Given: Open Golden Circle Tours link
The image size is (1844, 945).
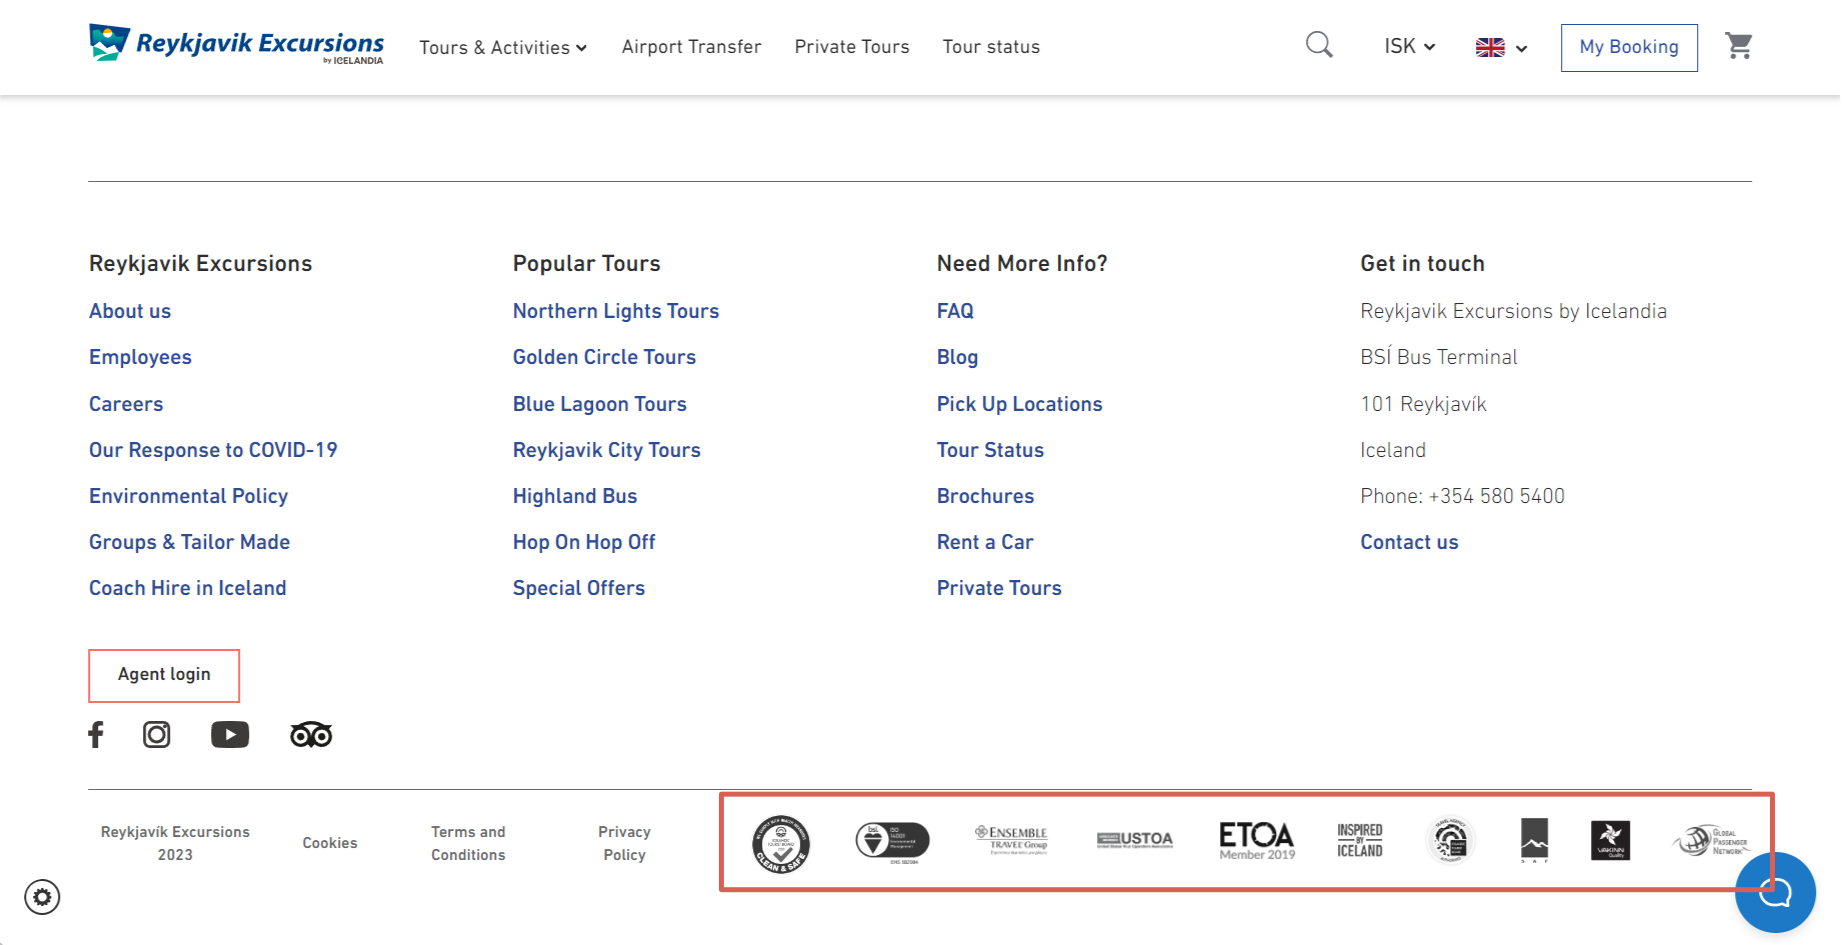Looking at the screenshot, I should coord(604,357).
